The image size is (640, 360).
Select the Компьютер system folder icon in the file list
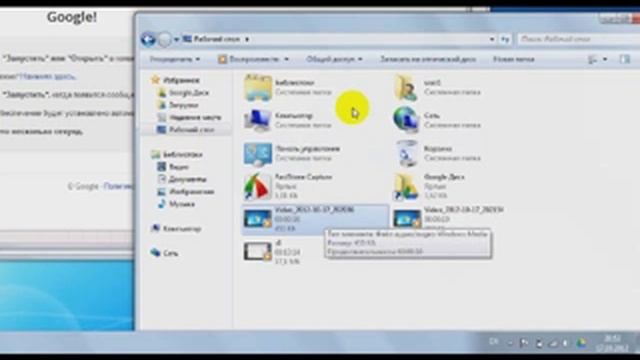[x=258, y=120]
